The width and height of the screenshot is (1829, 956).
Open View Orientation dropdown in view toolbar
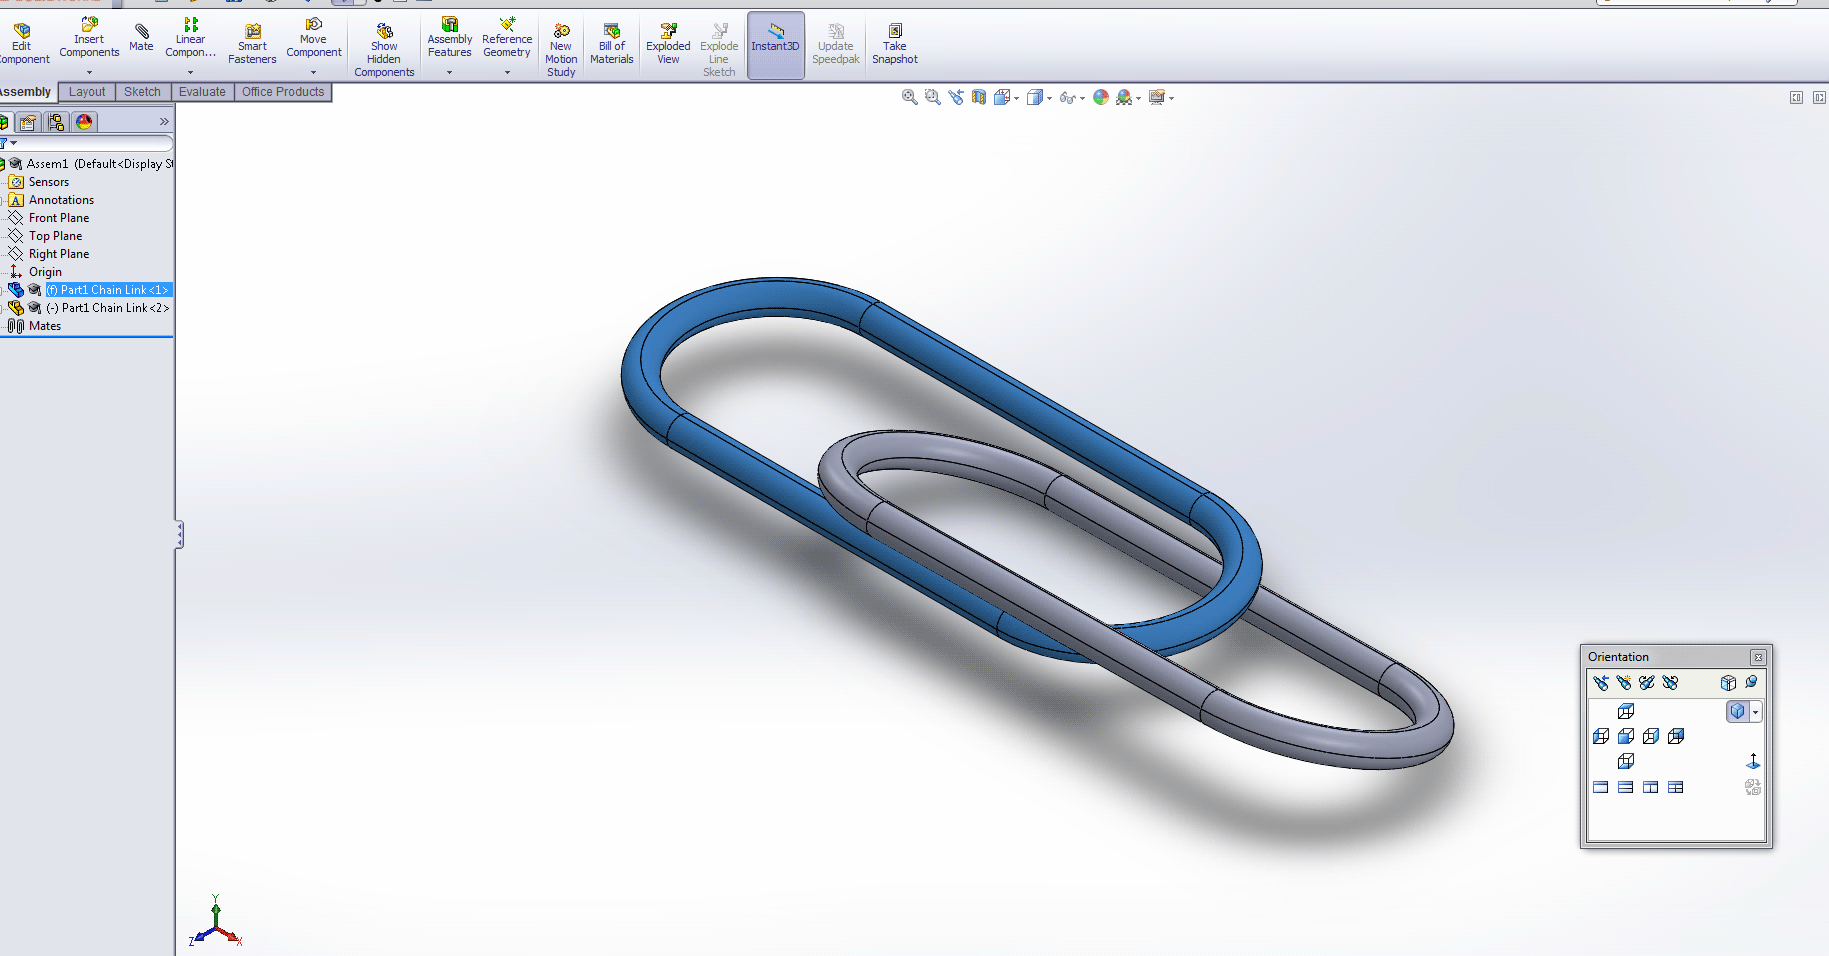1017,98
